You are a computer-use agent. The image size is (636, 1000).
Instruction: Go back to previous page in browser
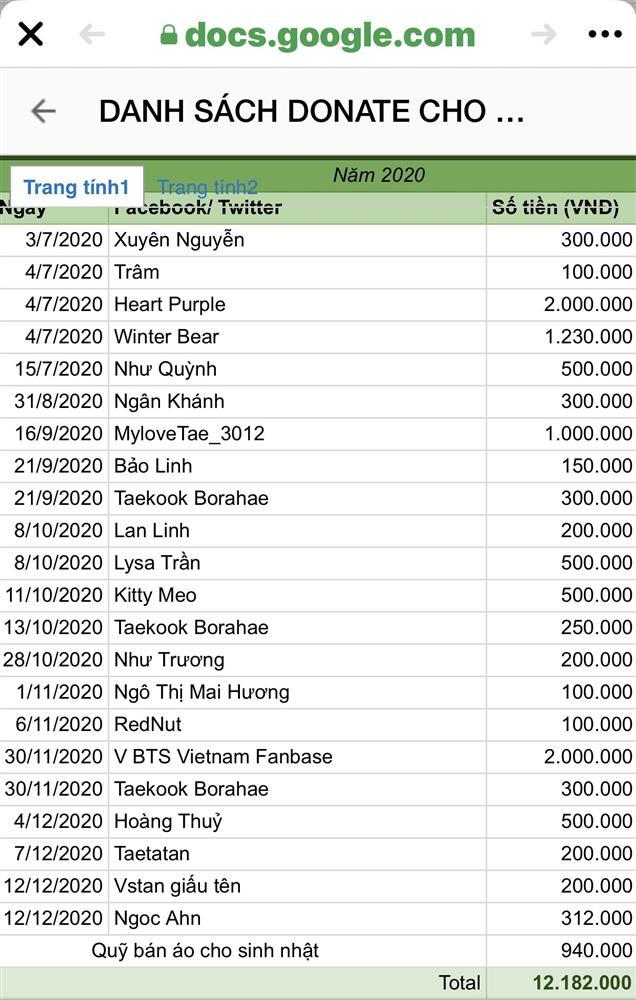tap(92, 35)
